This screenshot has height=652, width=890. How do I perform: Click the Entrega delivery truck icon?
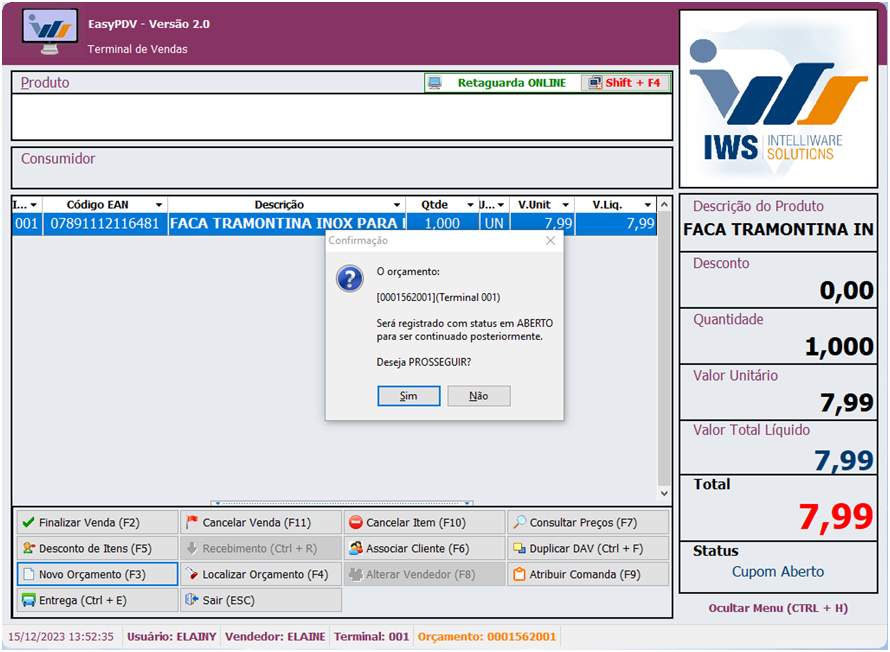(x=28, y=601)
